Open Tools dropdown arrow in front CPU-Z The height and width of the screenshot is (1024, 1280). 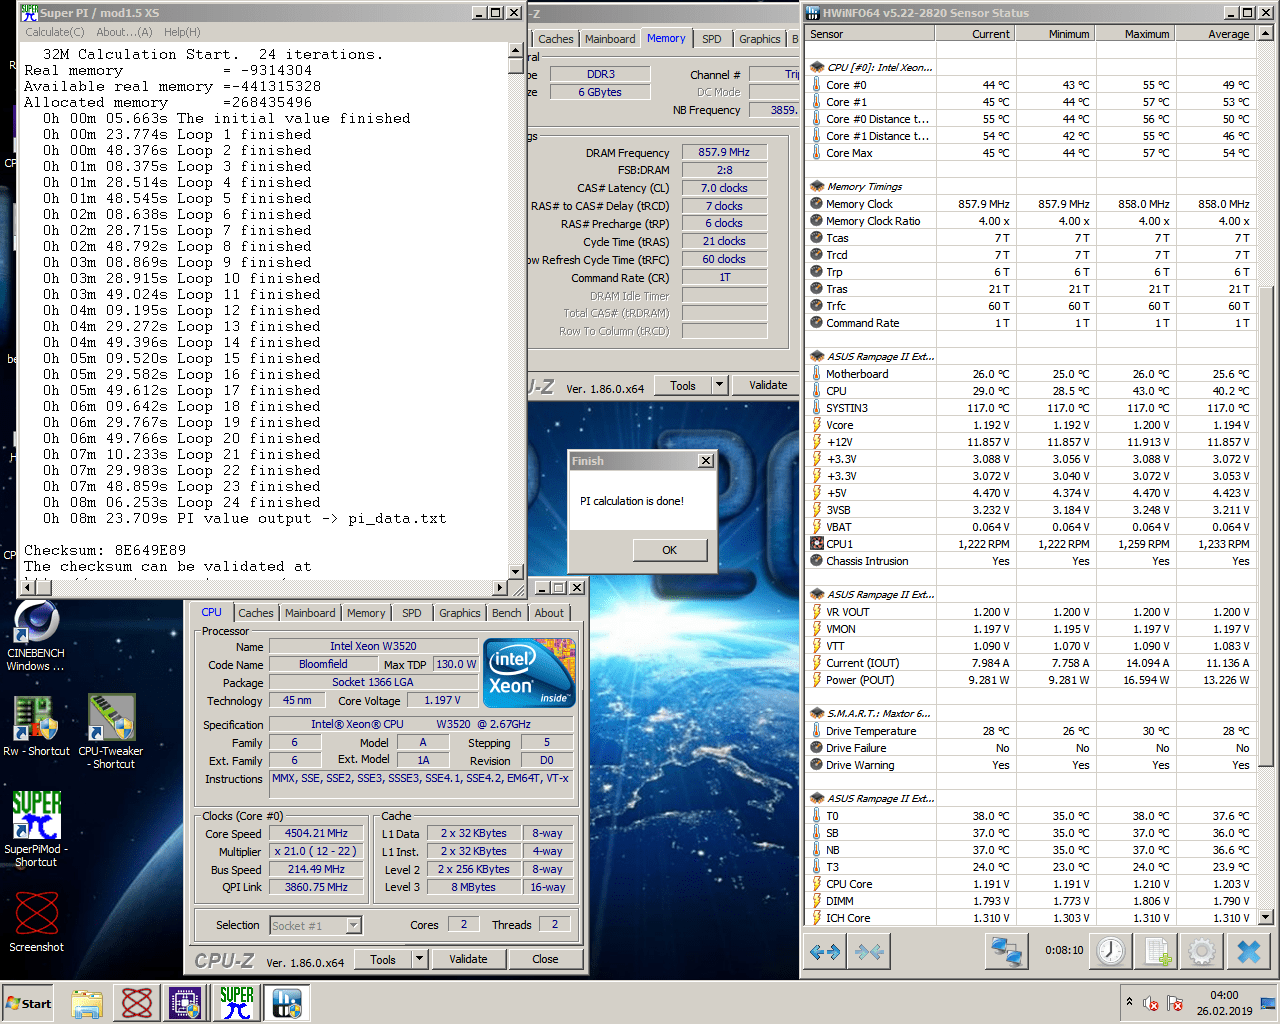419,959
